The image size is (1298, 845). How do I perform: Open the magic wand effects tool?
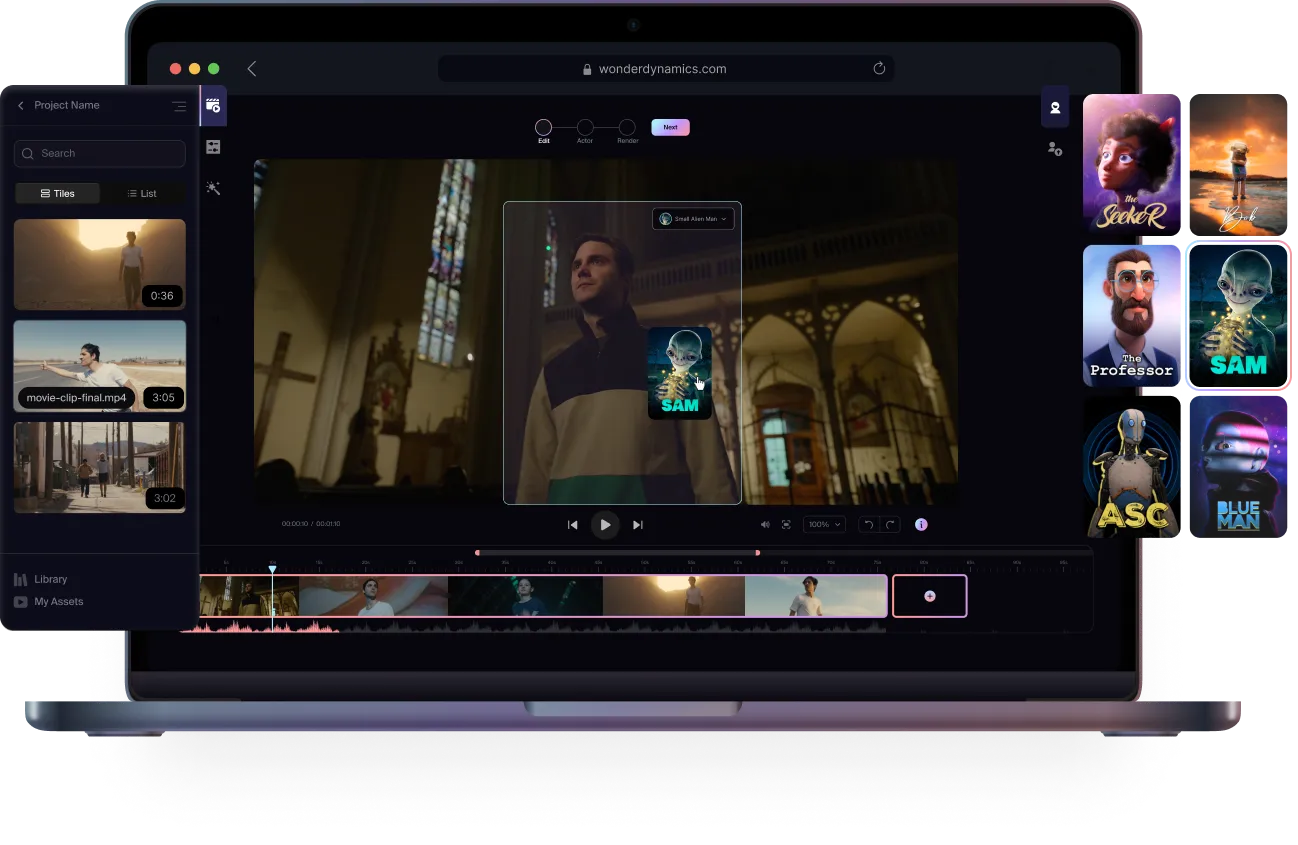click(x=213, y=188)
